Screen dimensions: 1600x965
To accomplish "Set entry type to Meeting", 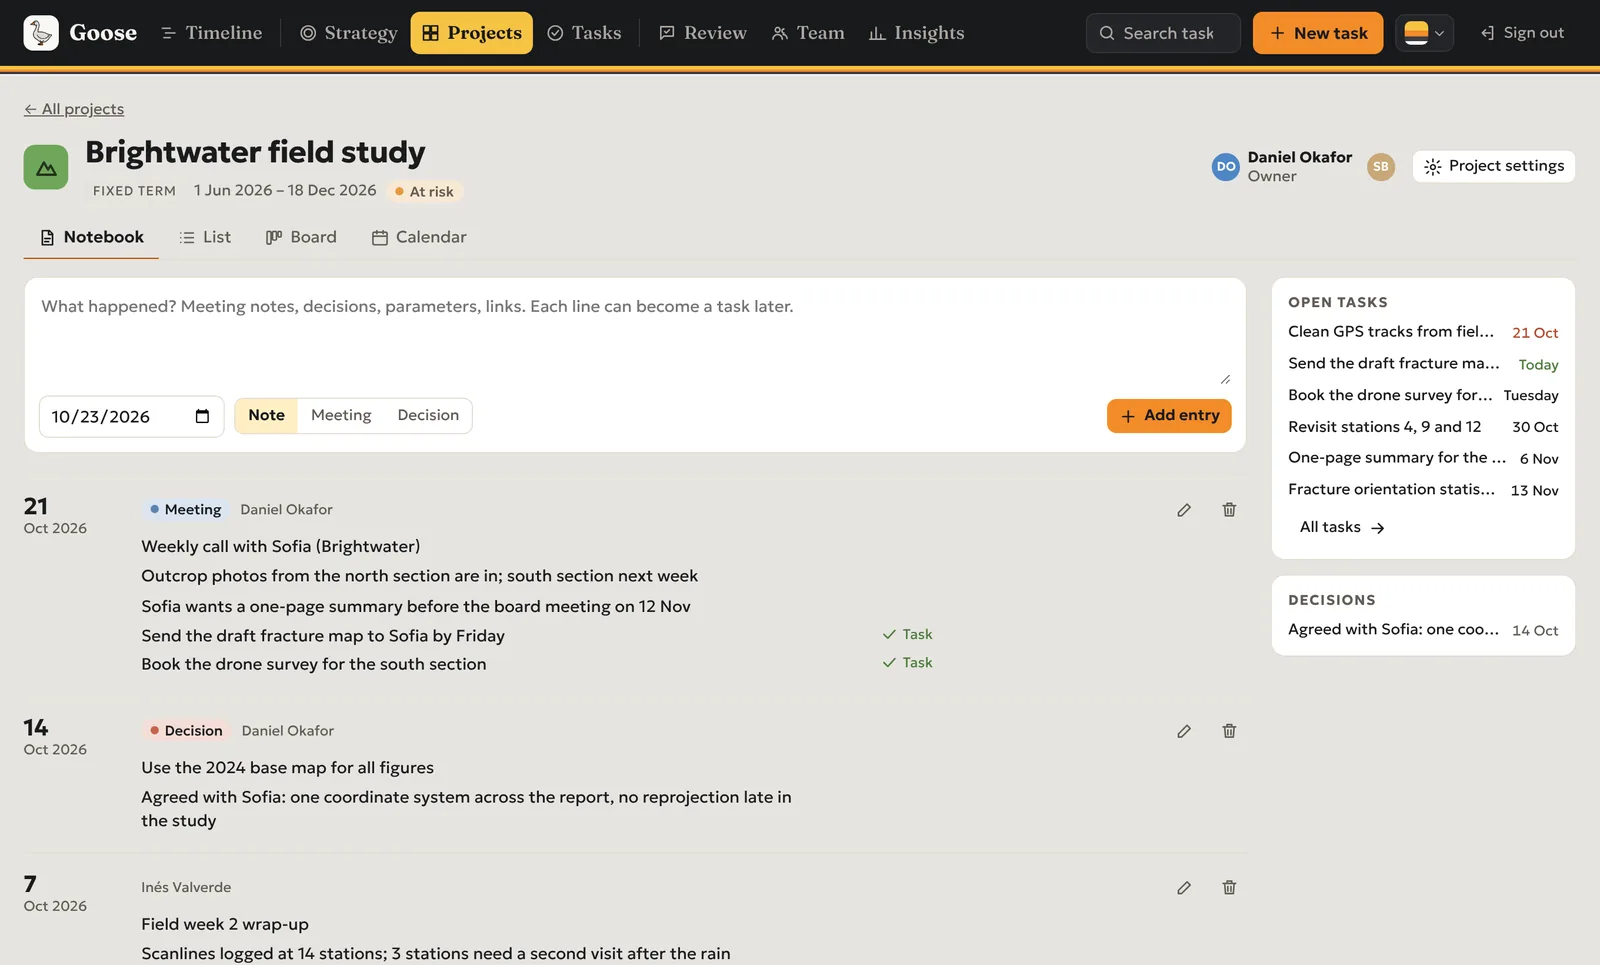I will click(x=341, y=416).
